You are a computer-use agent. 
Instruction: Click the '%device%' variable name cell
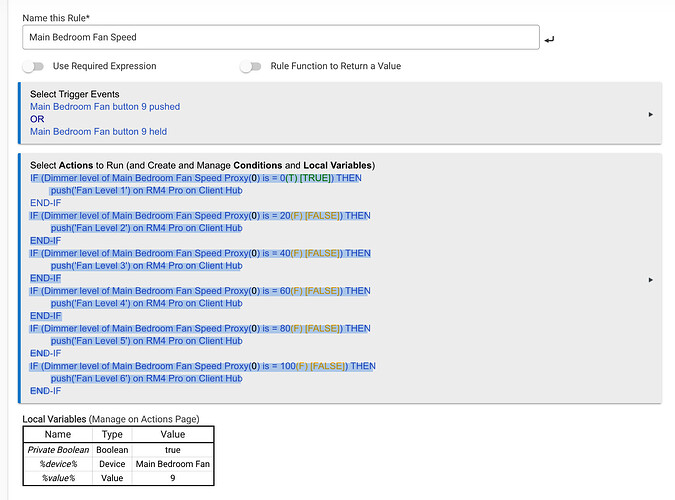(x=58, y=464)
